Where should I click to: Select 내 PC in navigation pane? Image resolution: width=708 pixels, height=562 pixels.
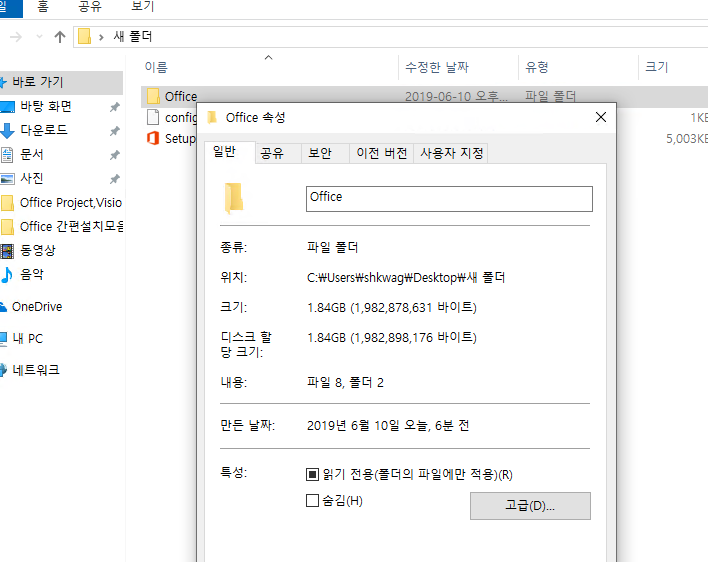(x=27, y=339)
